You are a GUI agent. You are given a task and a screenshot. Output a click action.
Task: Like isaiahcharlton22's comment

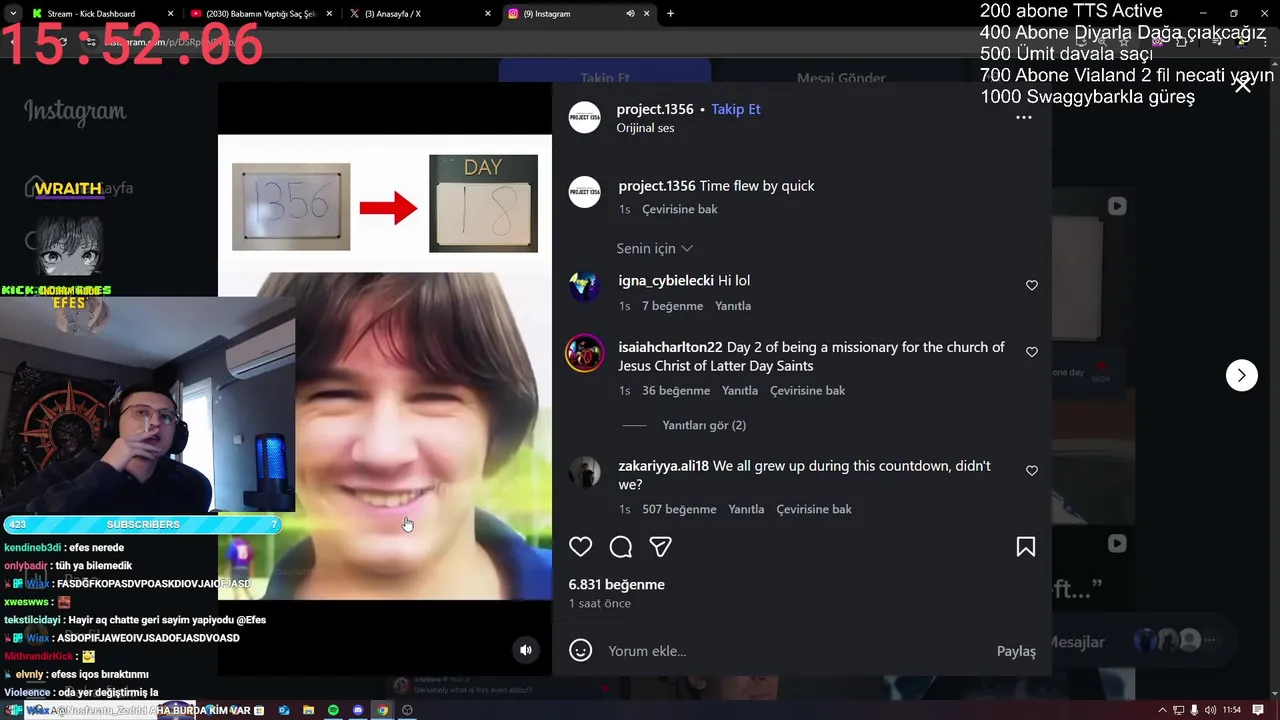(1031, 352)
